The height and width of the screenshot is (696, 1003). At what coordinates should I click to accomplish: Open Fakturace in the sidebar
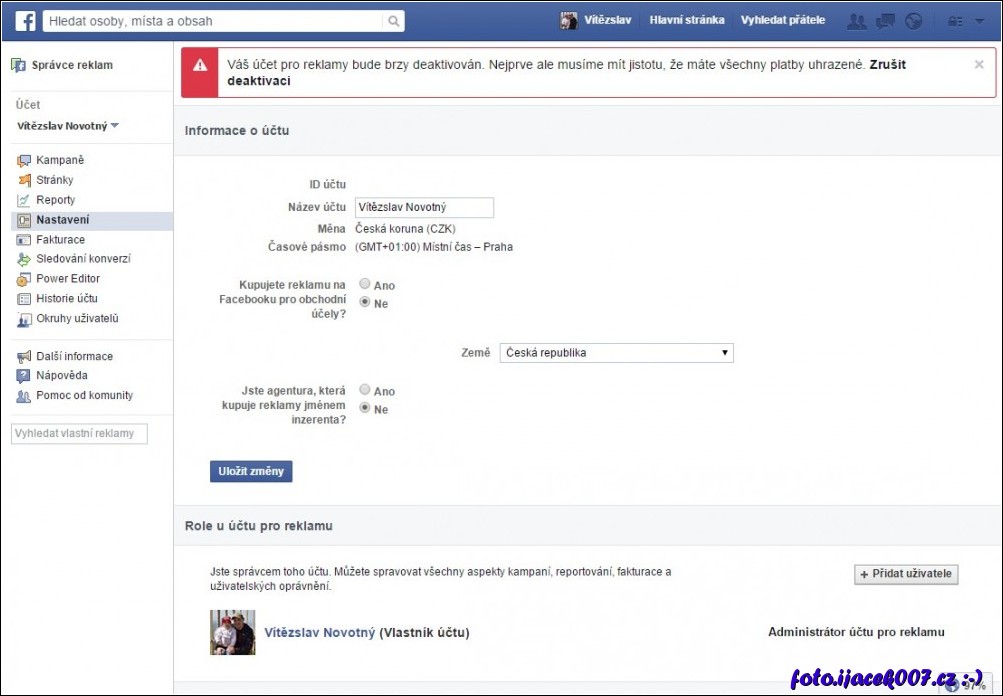tap(60, 240)
